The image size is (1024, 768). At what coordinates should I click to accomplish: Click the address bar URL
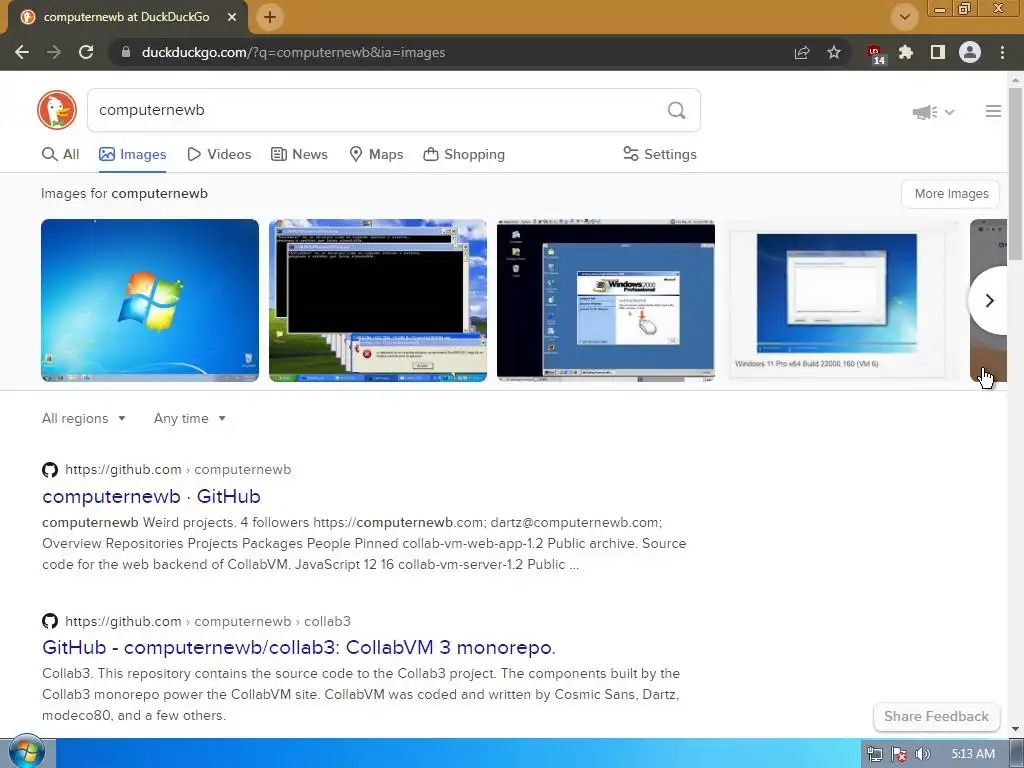pos(293,52)
